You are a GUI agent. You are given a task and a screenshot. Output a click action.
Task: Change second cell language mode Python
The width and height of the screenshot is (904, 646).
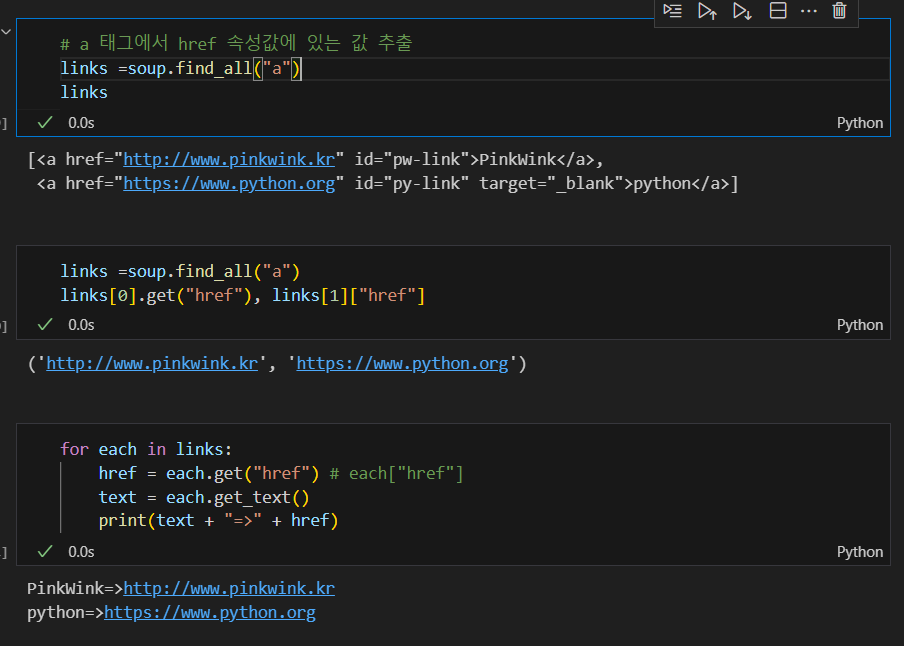click(860, 325)
